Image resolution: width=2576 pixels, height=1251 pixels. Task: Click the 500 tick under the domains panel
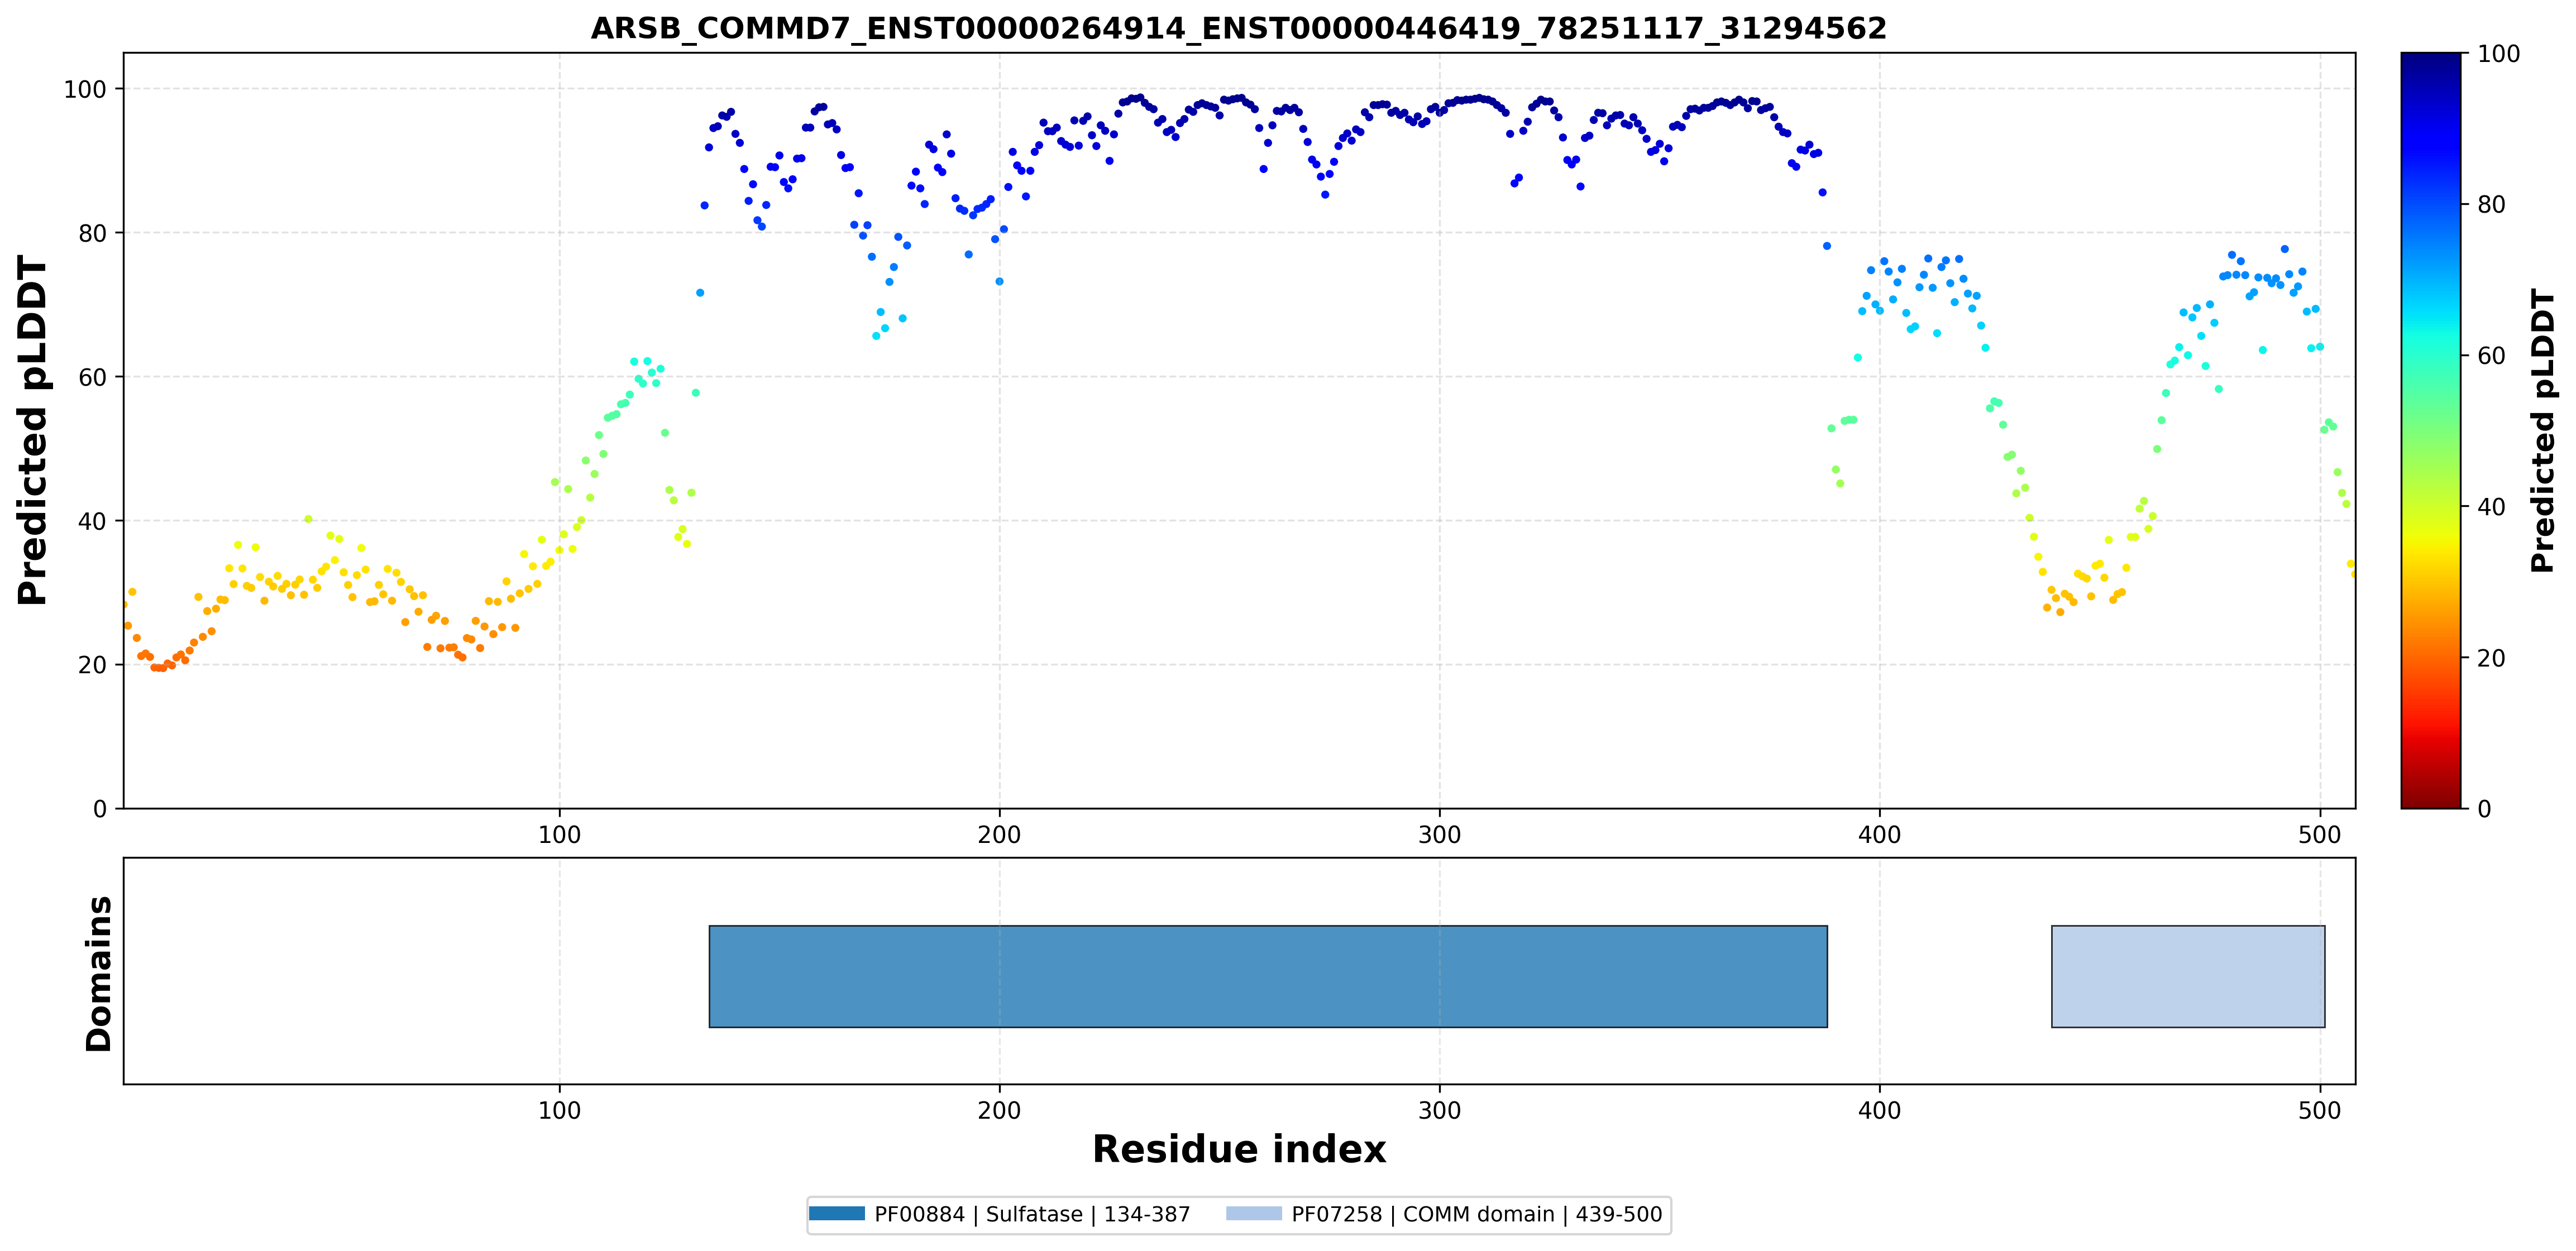click(2320, 1110)
